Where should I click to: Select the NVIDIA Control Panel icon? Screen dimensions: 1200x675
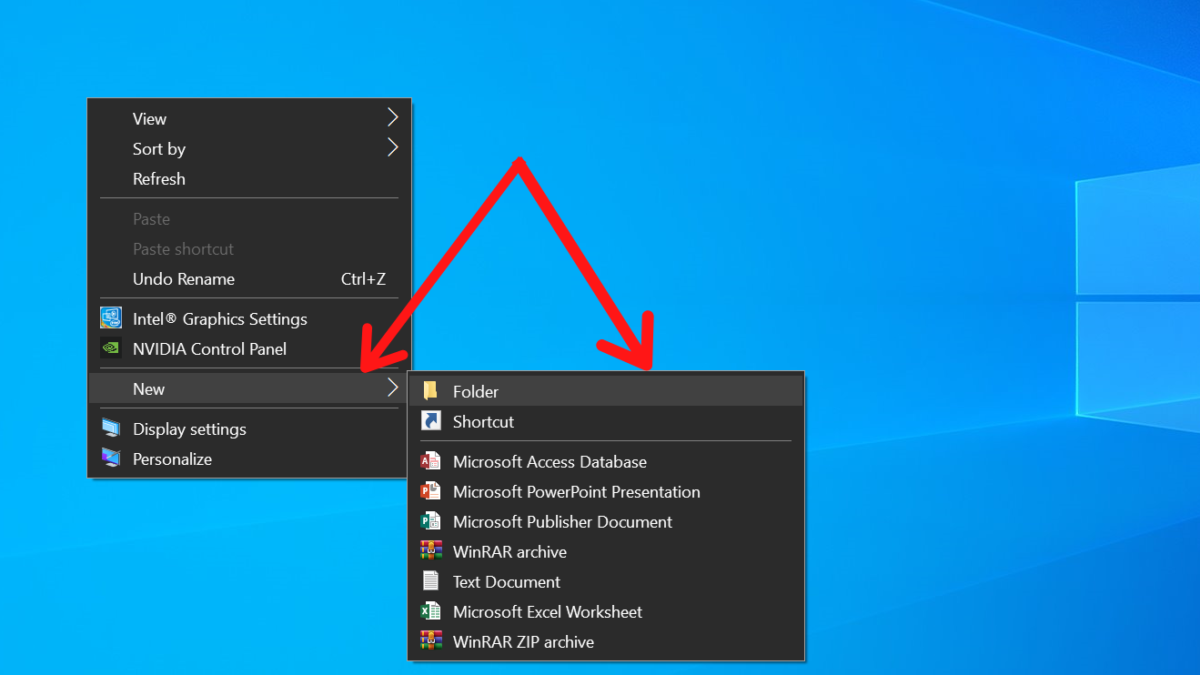click(112, 348)
